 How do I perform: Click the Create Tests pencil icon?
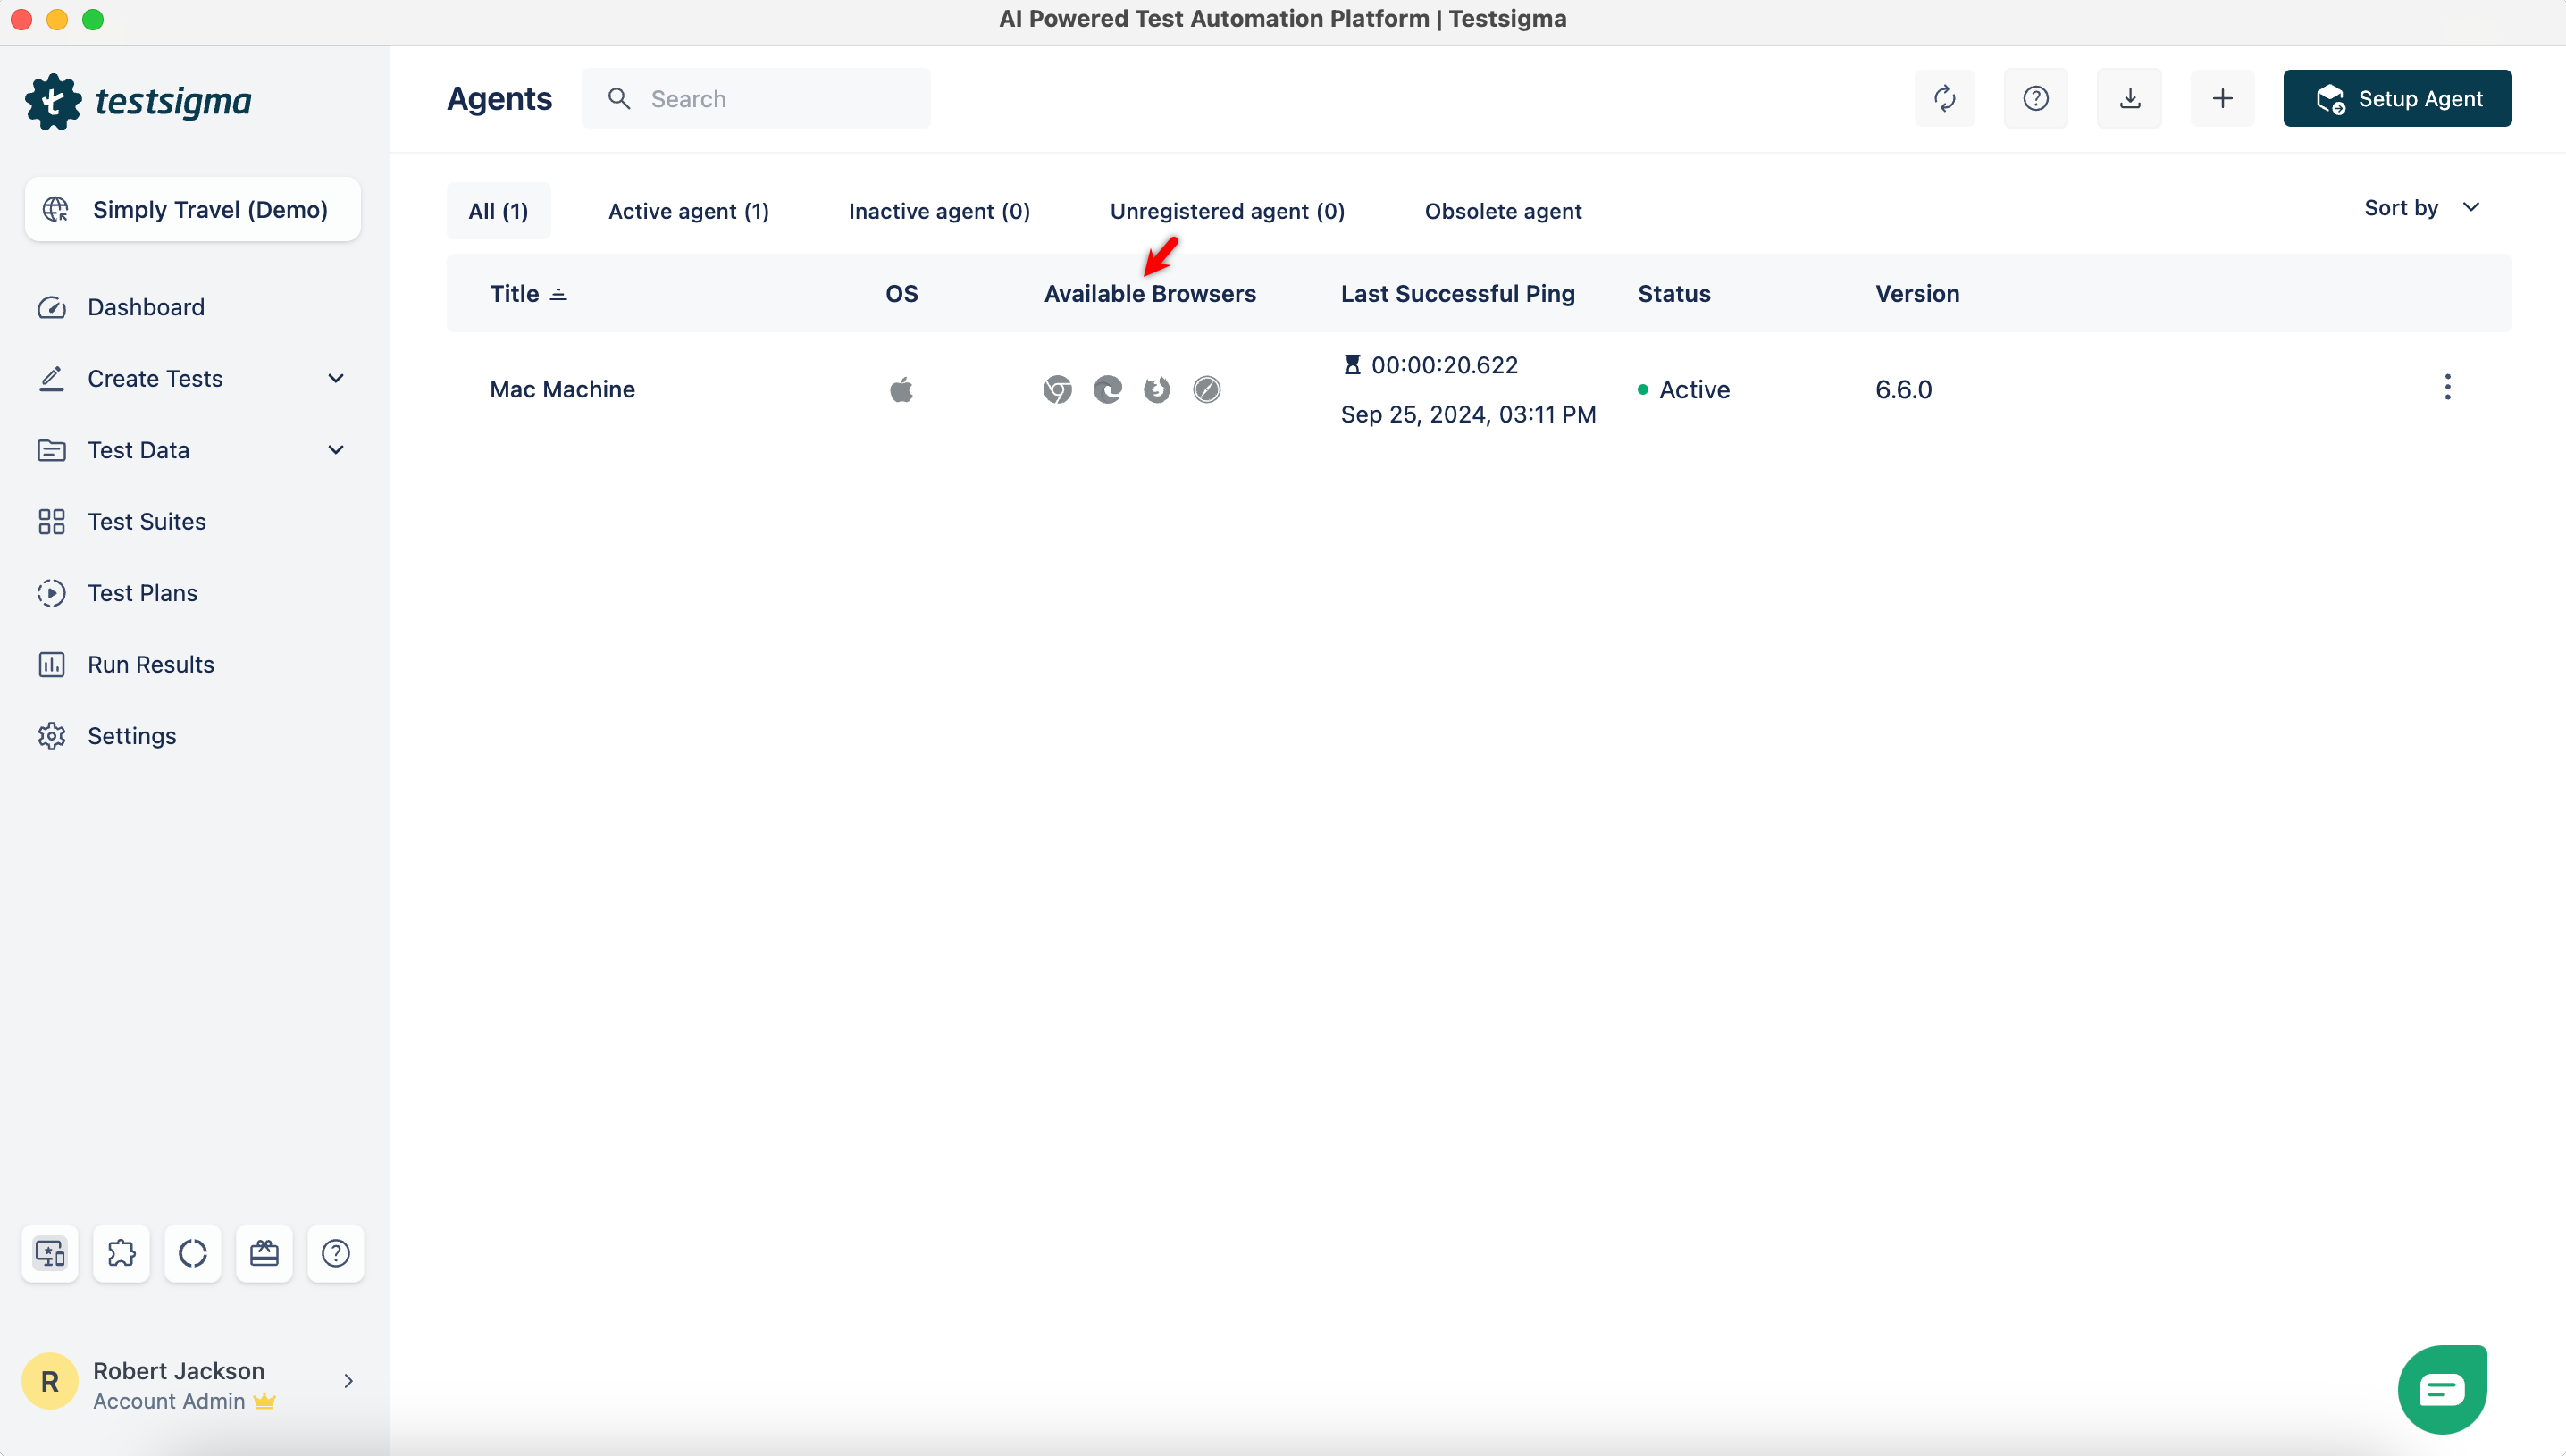coord(52,378)
